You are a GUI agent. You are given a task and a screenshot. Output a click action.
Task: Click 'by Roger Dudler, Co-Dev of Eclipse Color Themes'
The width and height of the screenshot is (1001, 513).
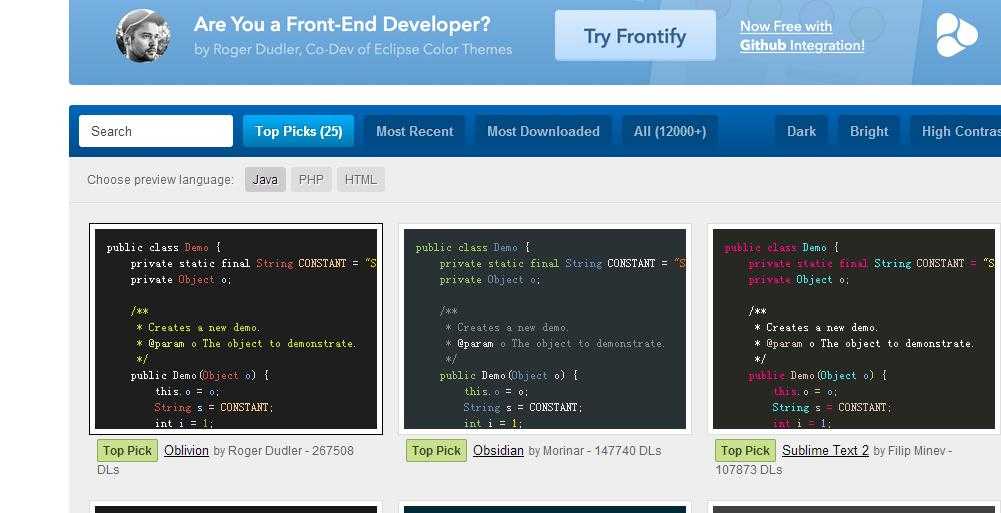coord(353,49)
